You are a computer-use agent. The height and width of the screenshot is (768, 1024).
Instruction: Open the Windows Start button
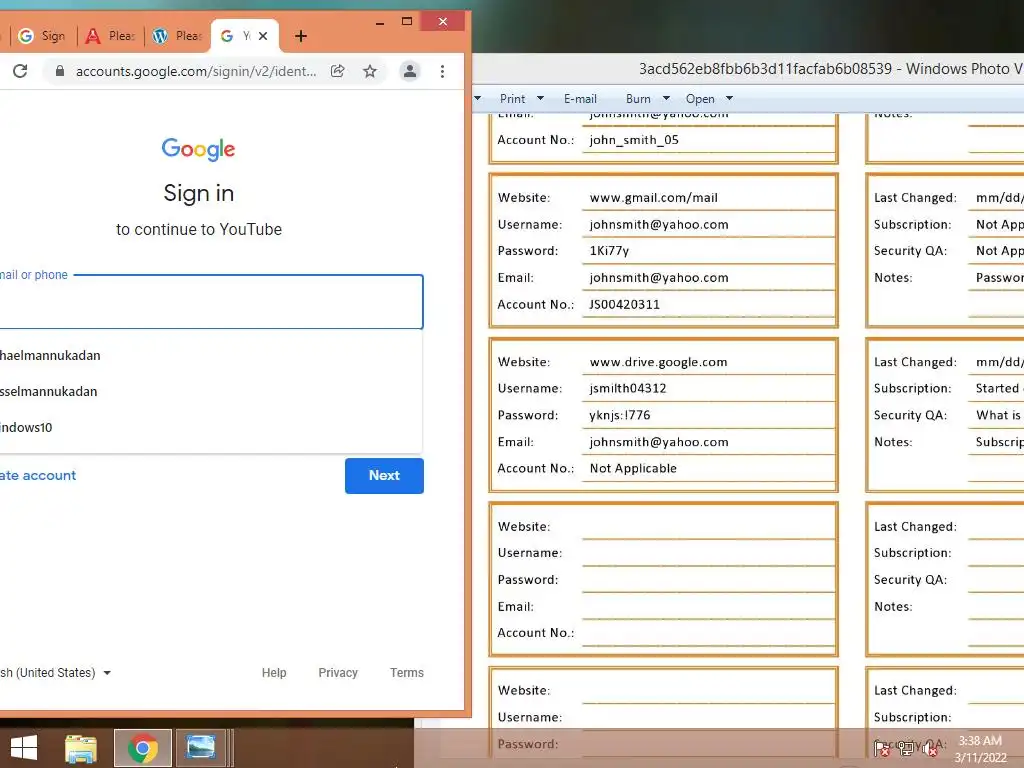pos(24,748)
